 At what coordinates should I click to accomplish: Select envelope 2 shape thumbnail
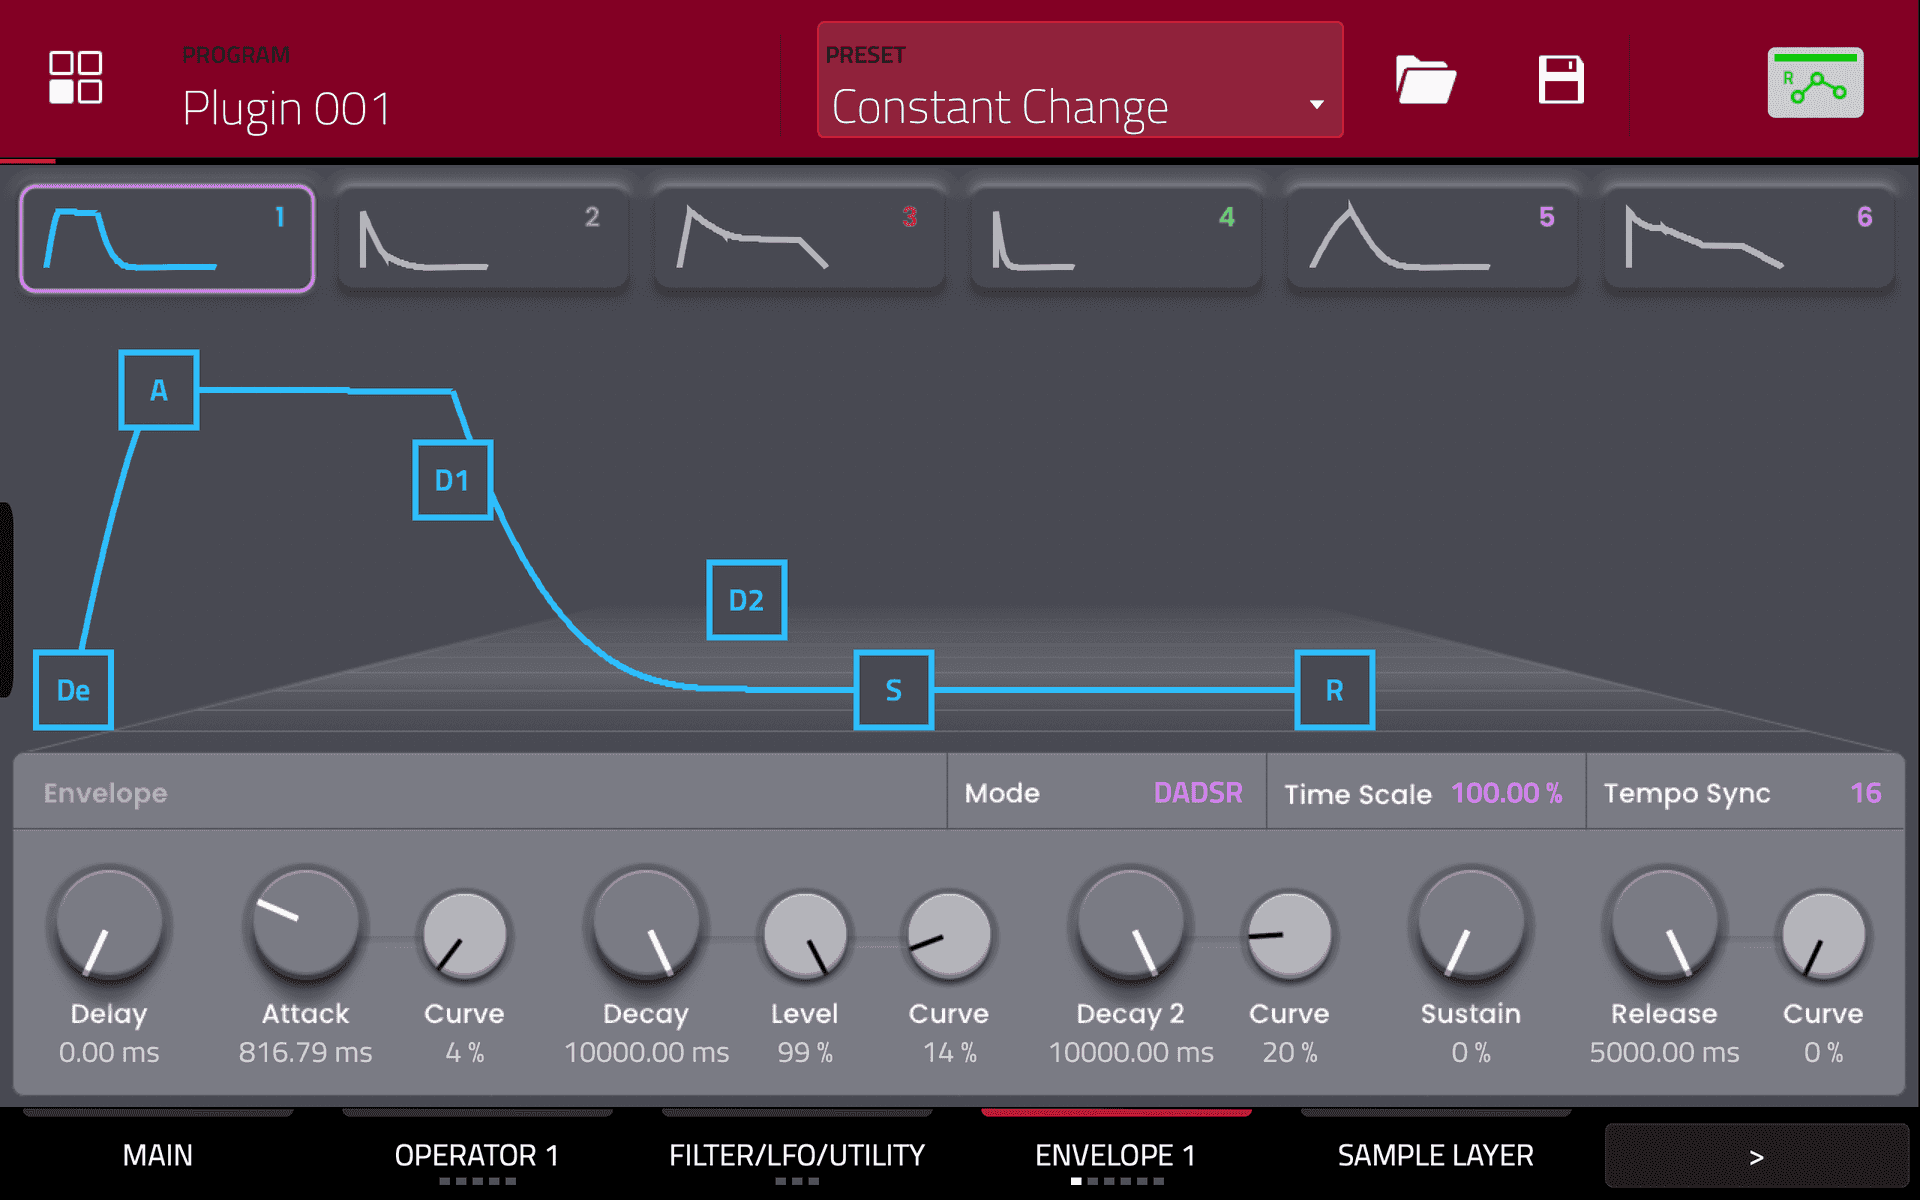(x=483, y=238)
